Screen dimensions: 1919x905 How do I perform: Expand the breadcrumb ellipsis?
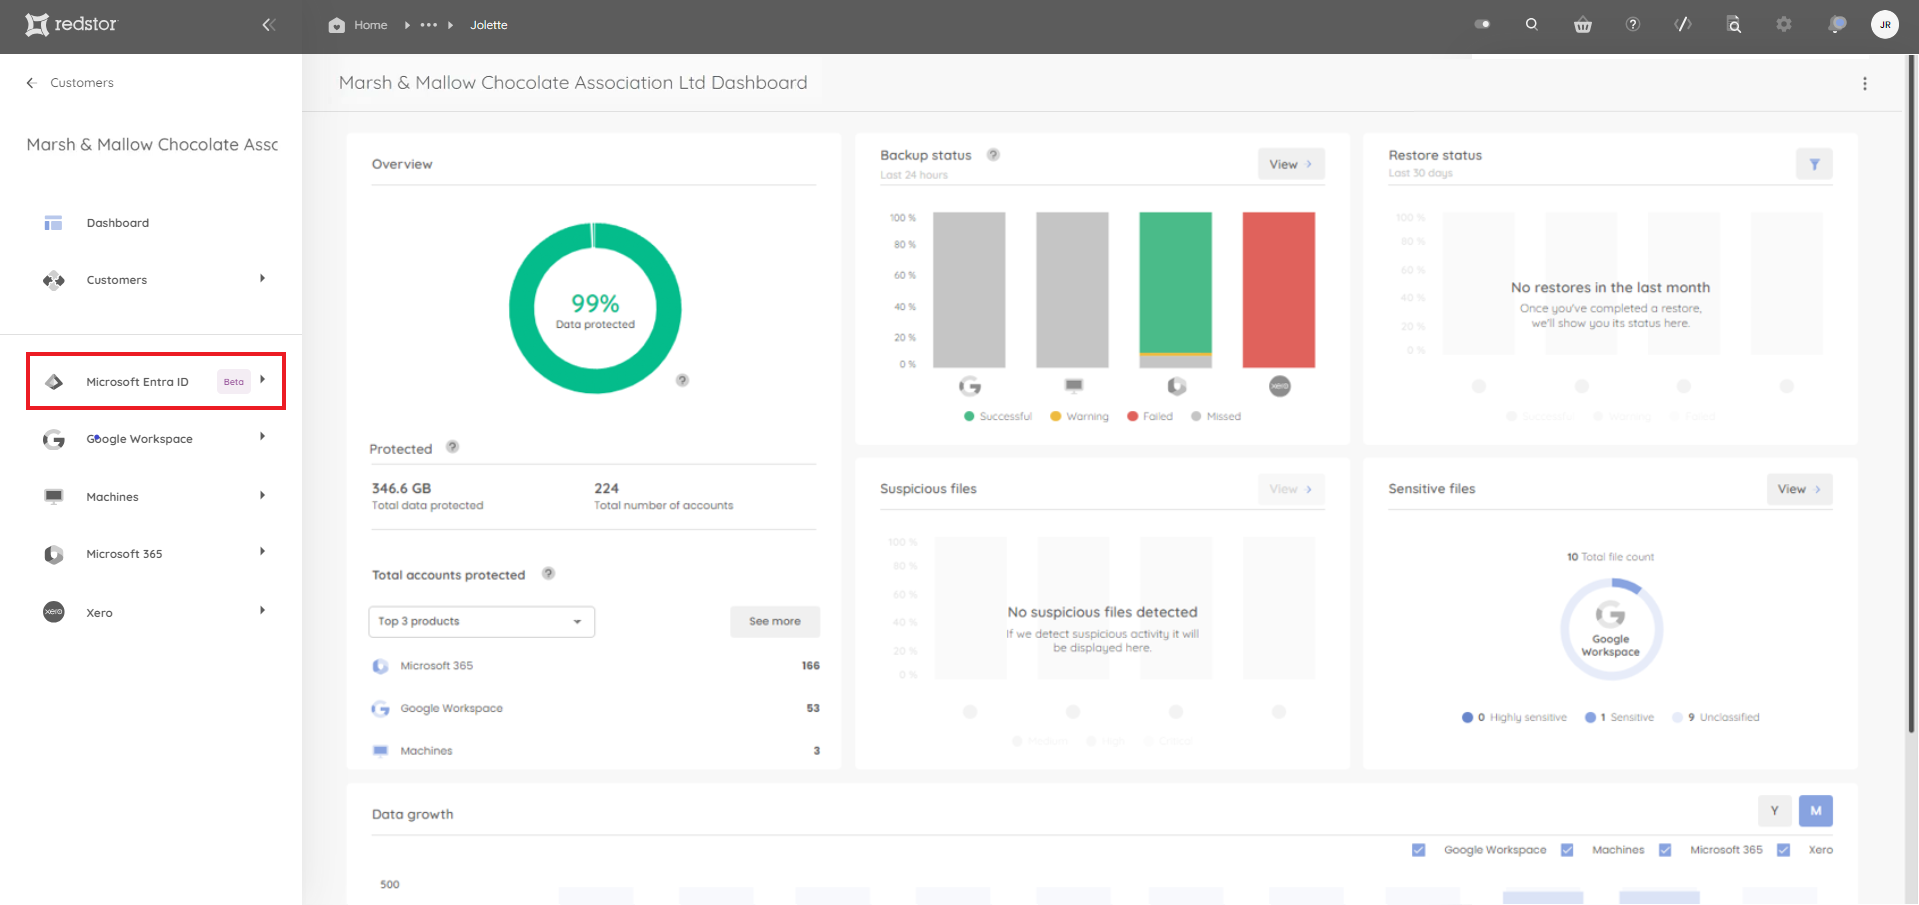click(429, 25)
